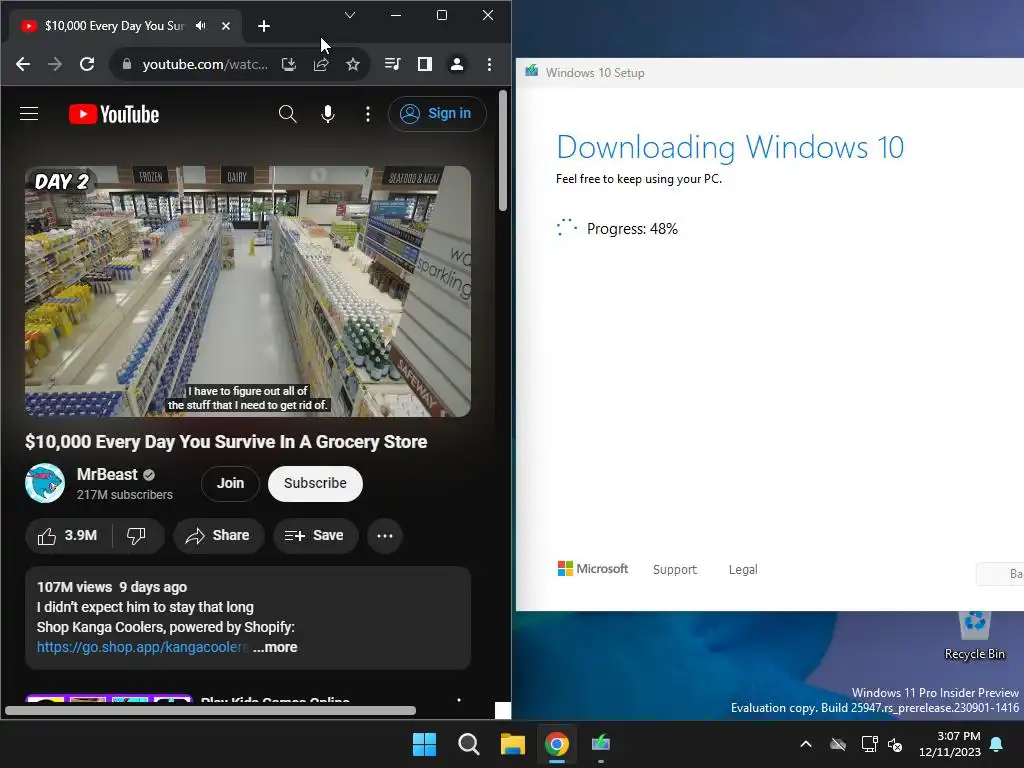Open File Explorer from the taskbar
The height and width of the screenshot is (768, 1024).
513,744
